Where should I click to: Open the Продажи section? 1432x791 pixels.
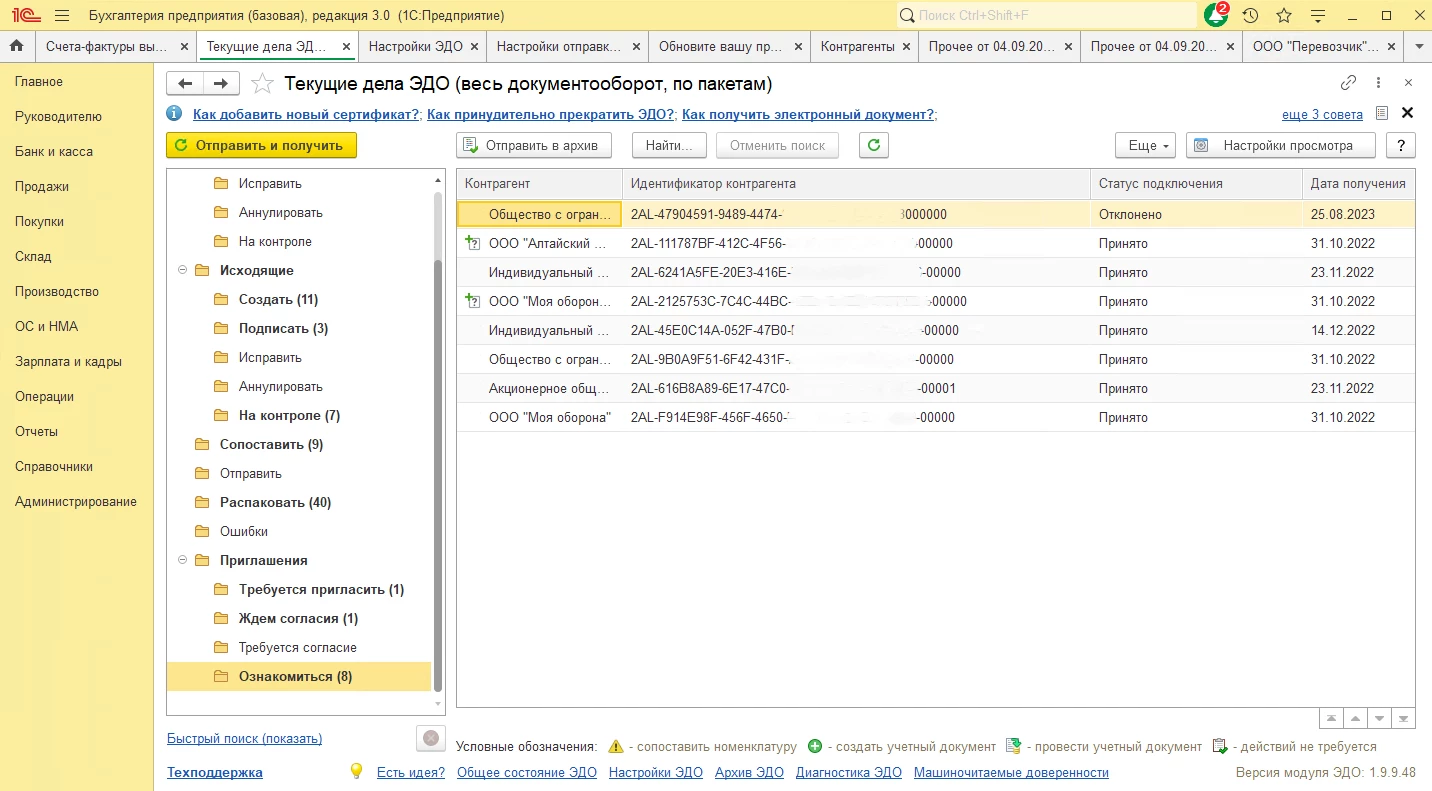42,187
